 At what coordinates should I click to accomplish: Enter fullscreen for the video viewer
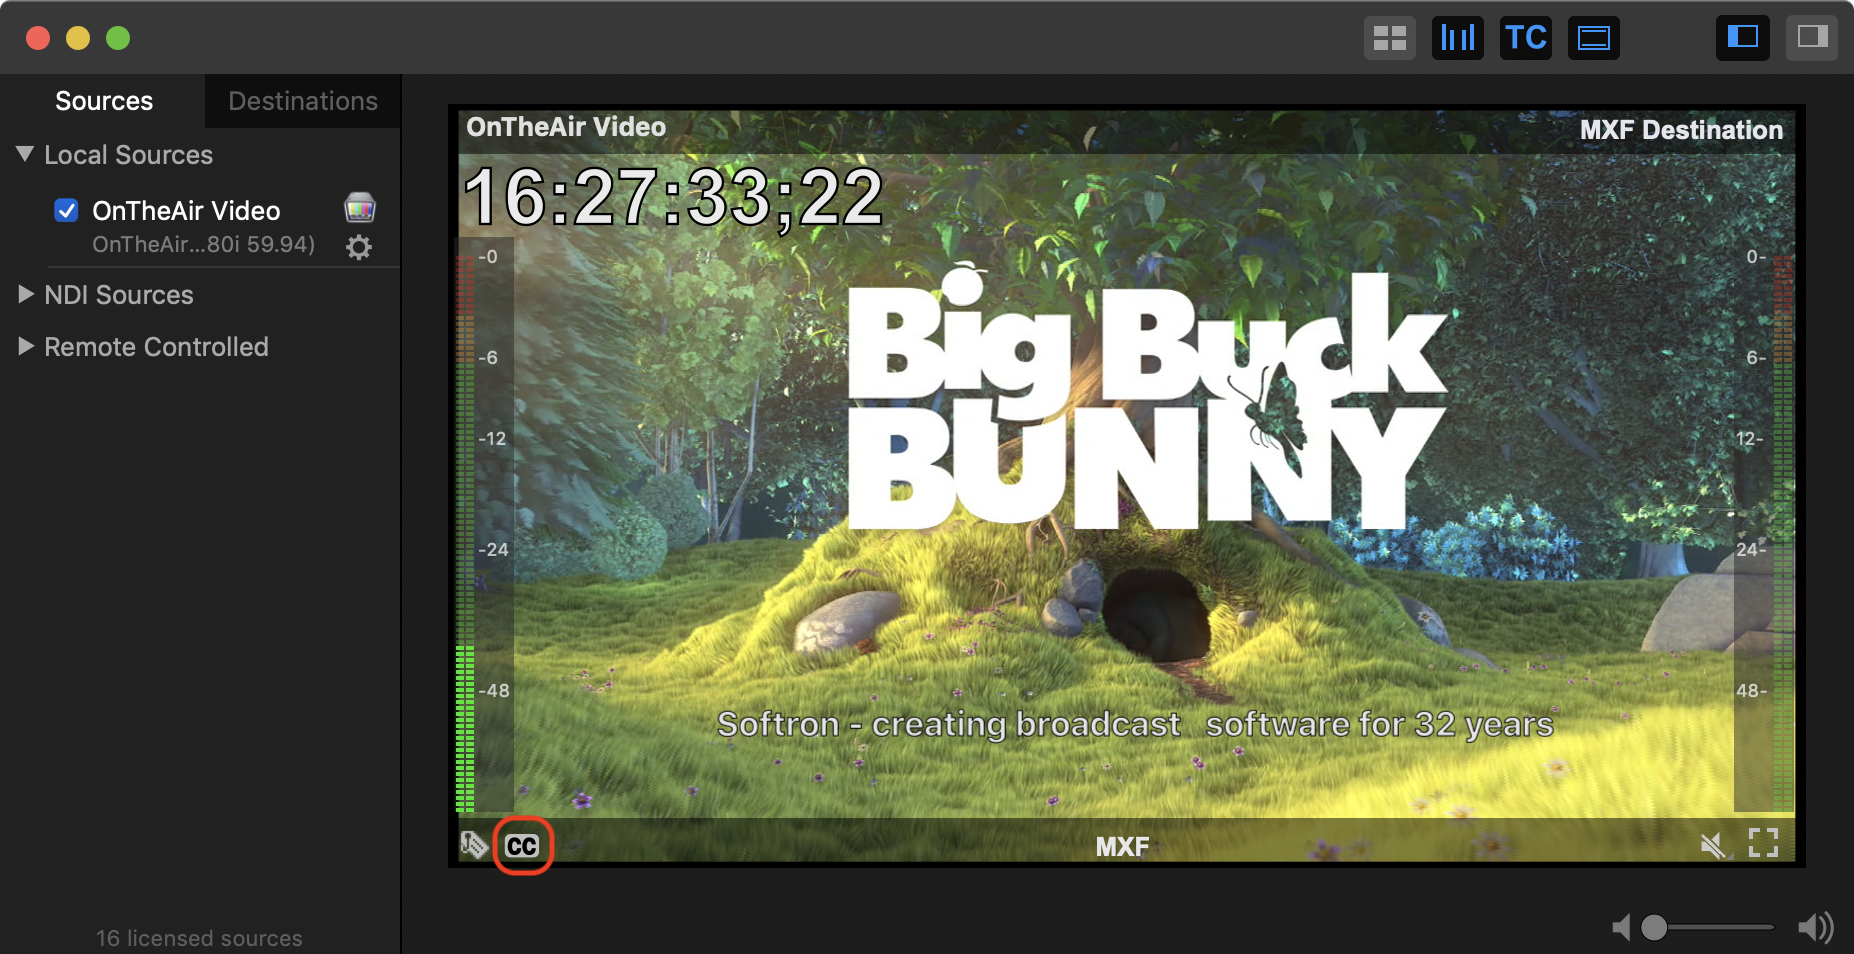1763,843
